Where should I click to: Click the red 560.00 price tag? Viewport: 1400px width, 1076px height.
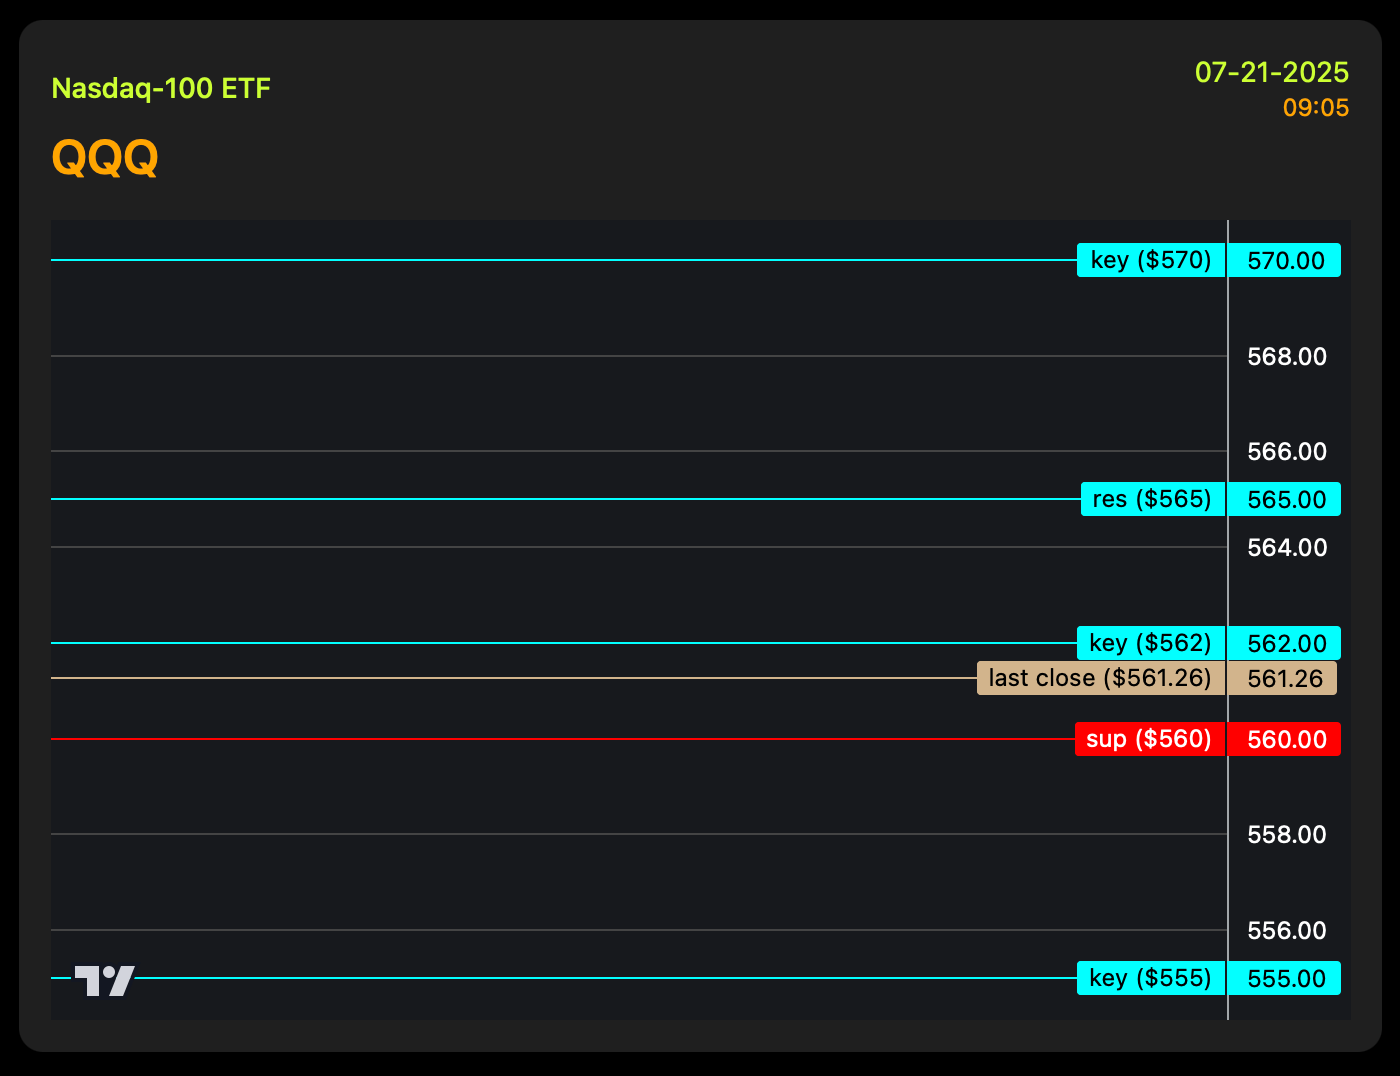point(1285,739)
